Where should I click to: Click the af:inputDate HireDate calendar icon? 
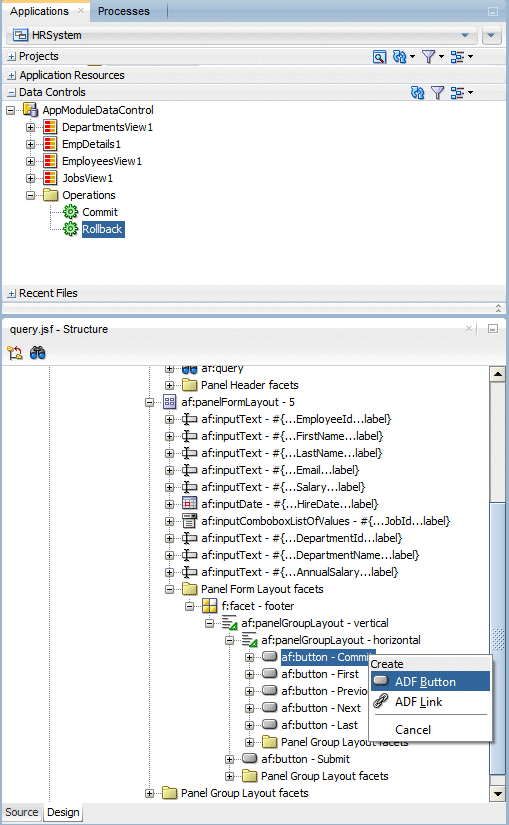coord(189,504)
